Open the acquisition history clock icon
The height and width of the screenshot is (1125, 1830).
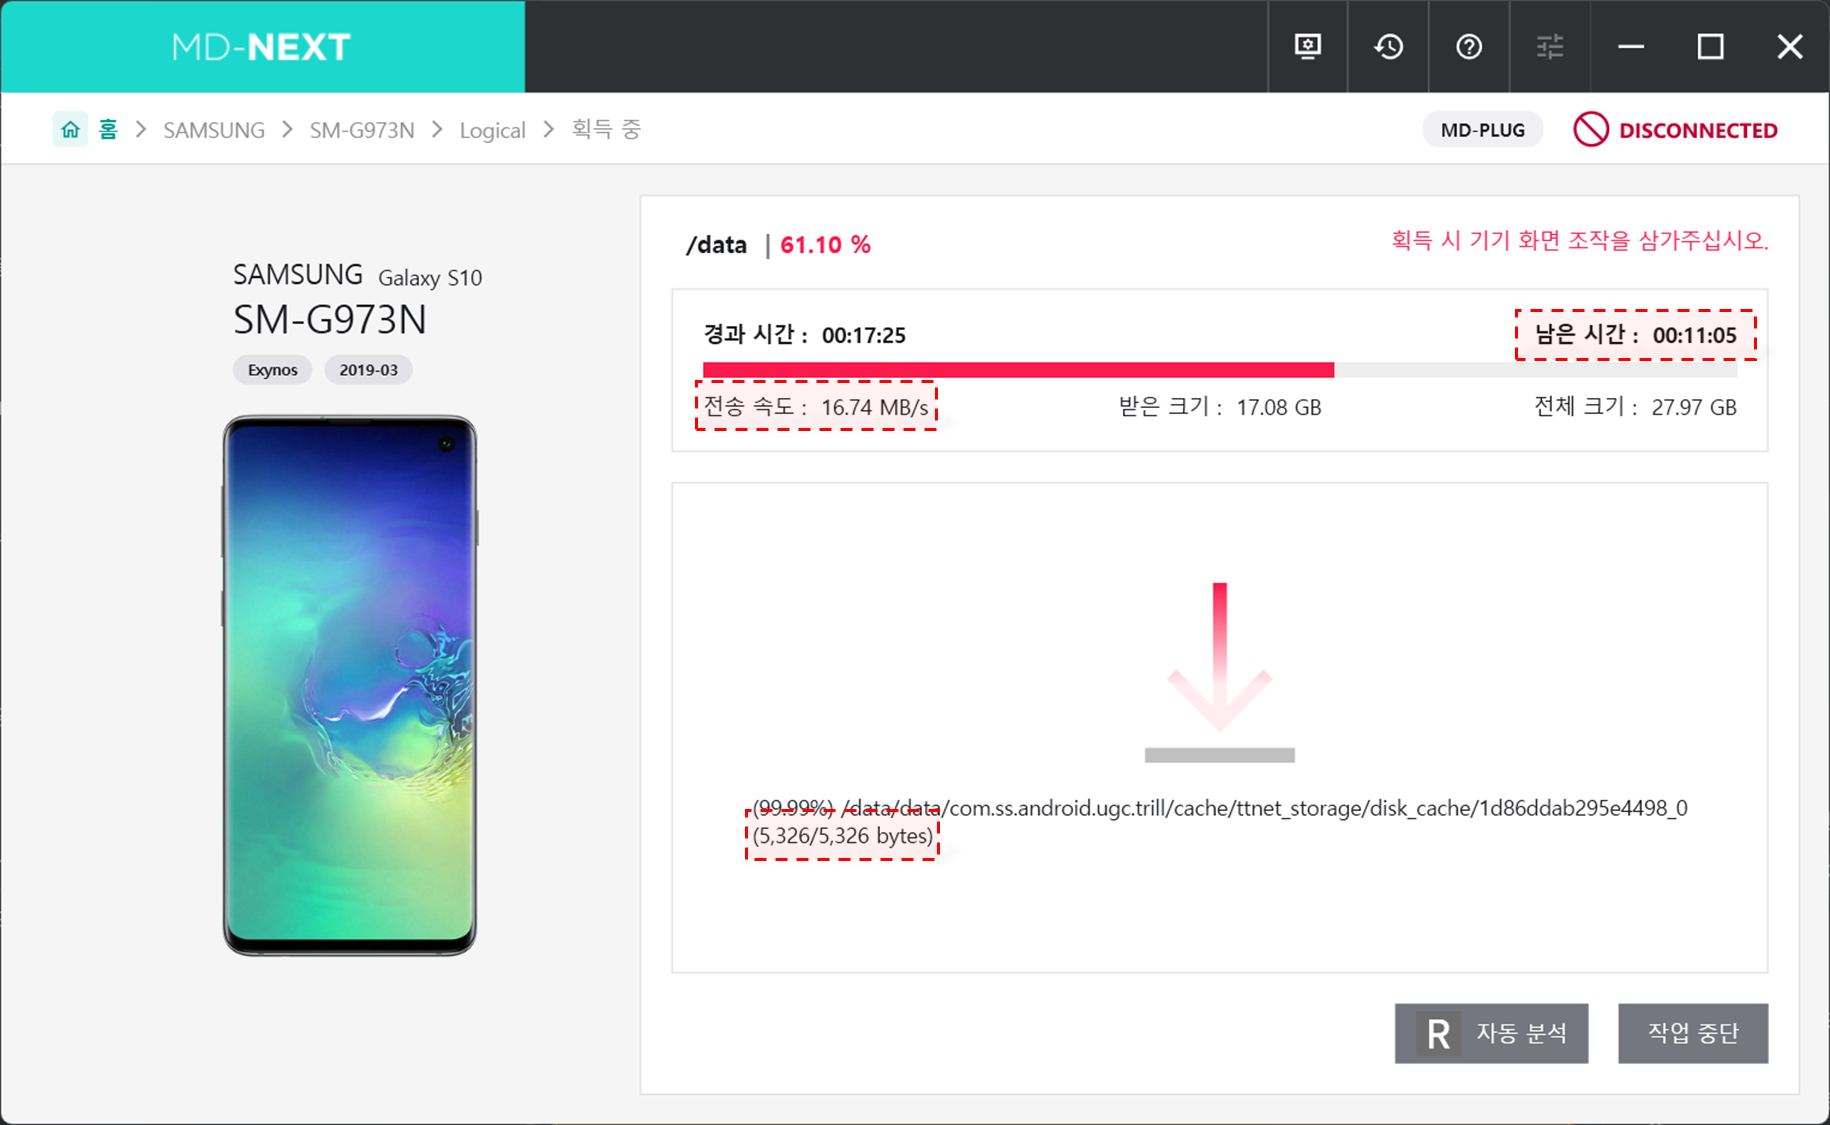pos(1389,46)
